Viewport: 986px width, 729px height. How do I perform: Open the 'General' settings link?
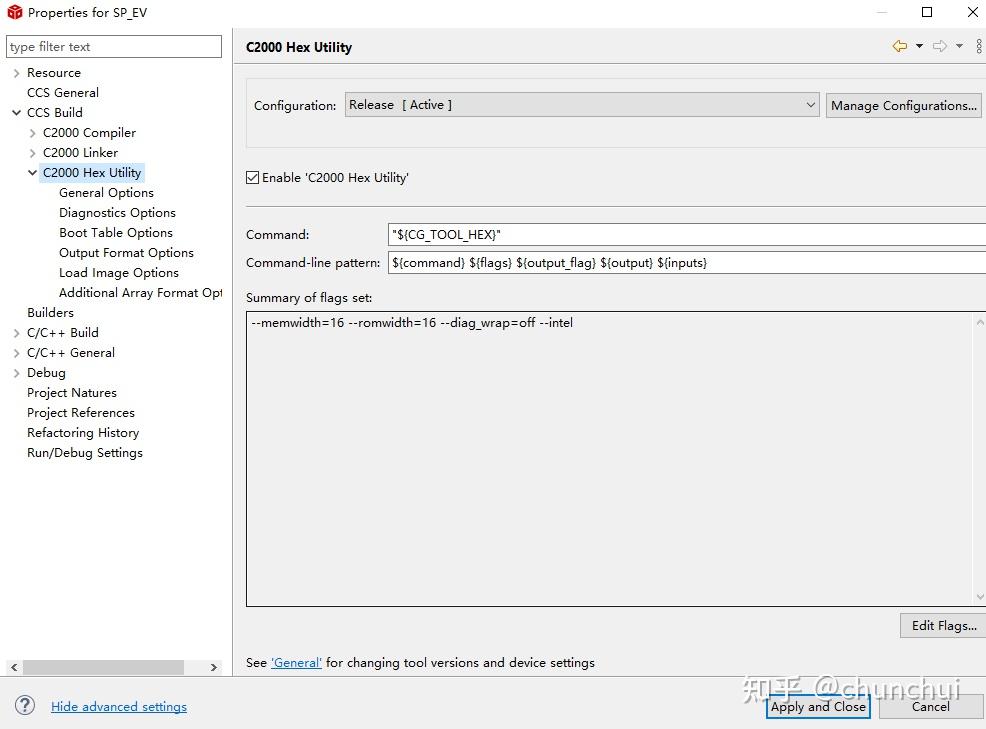point(296,662)
